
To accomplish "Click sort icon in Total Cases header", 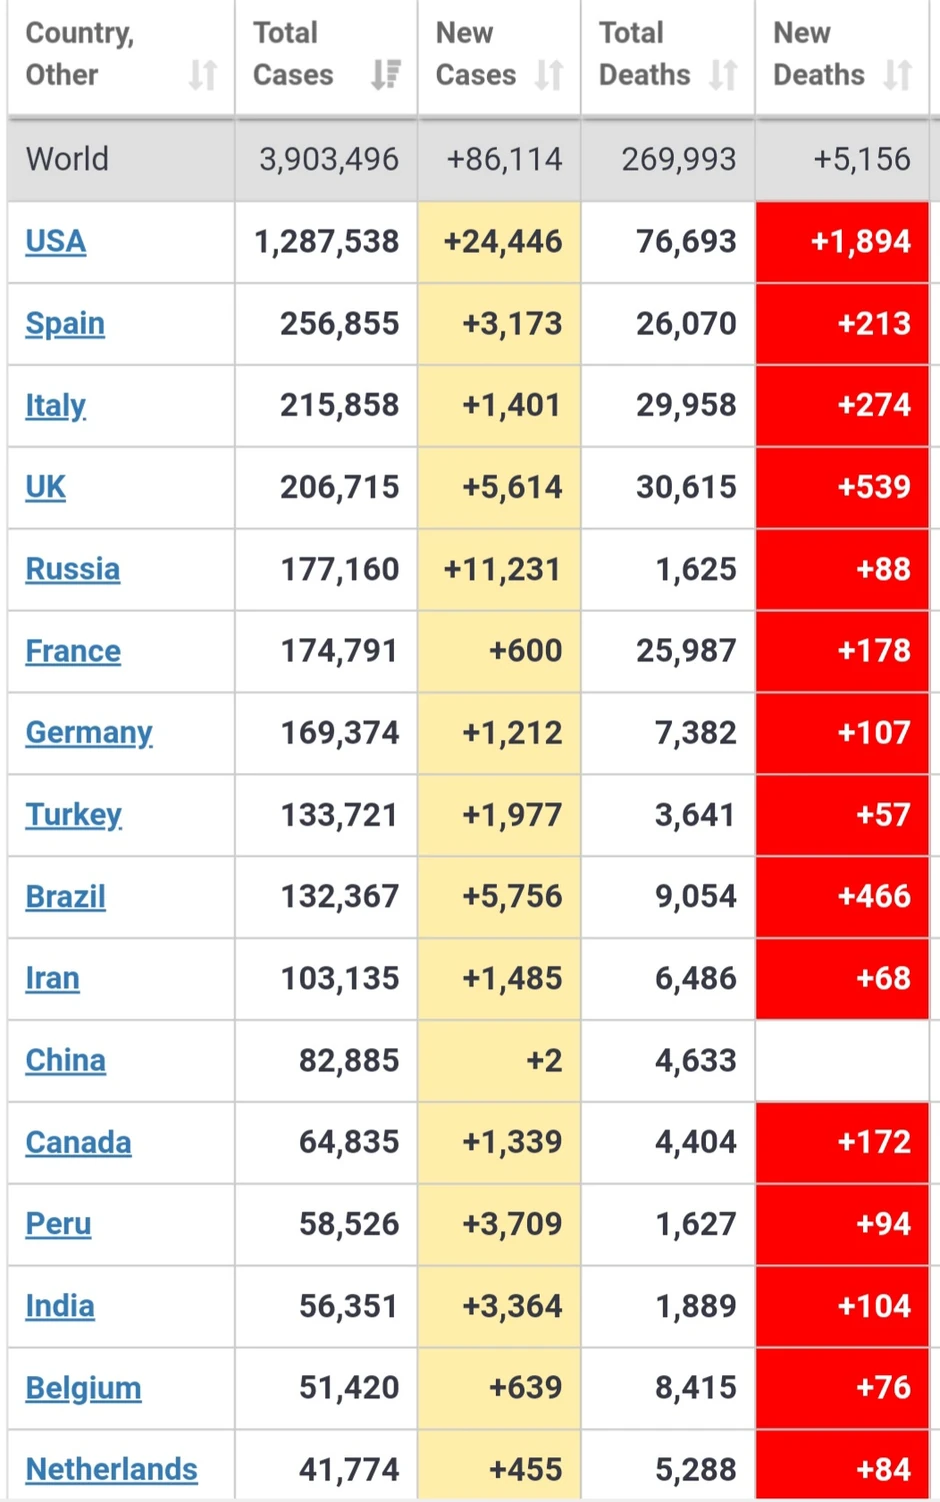I will [385, 75].
